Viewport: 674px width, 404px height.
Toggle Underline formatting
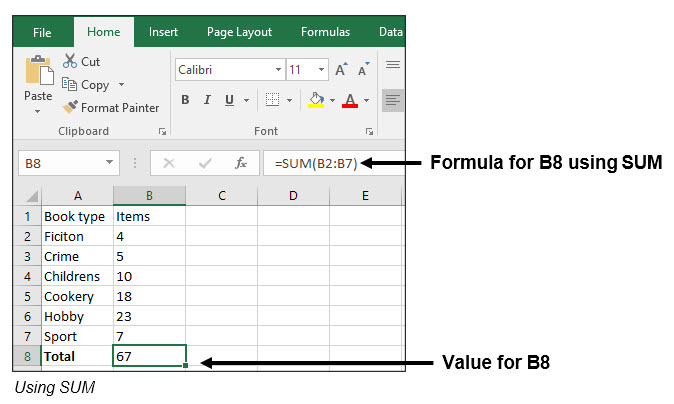(x=230, y=100)
